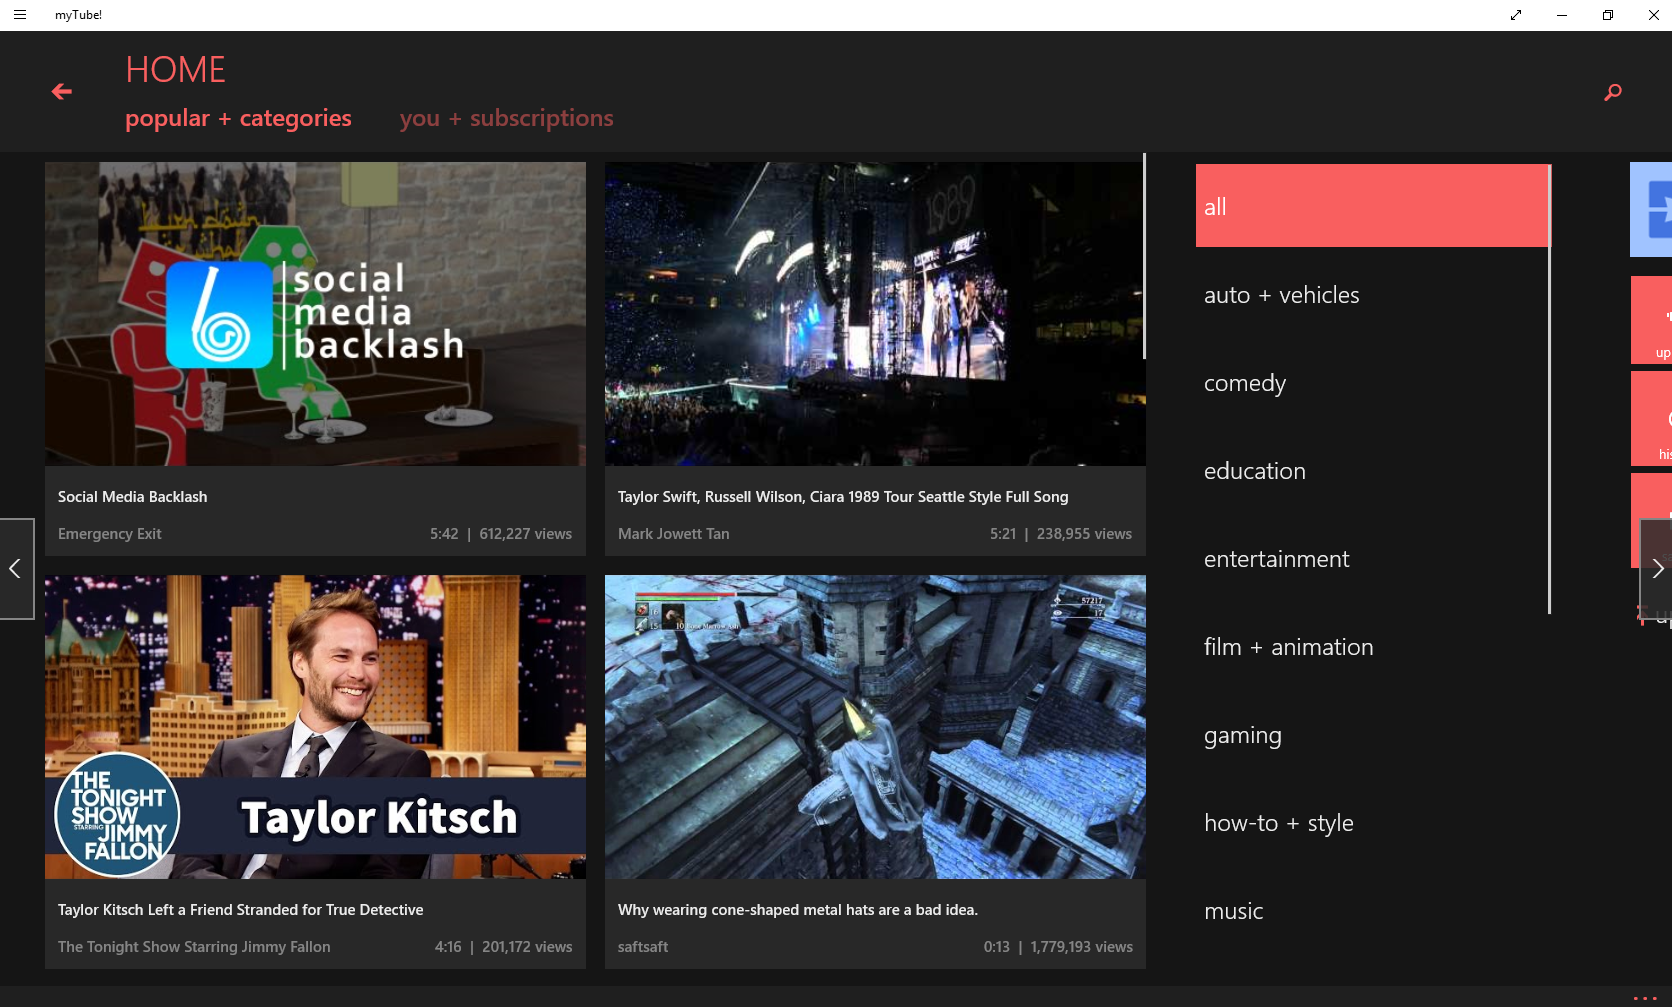Image resolution: width=1672 pixels, height=1007 pixels.
Task: Play the cone-shaped metal hats game thumbnail
Action: [x=875, y=727]
